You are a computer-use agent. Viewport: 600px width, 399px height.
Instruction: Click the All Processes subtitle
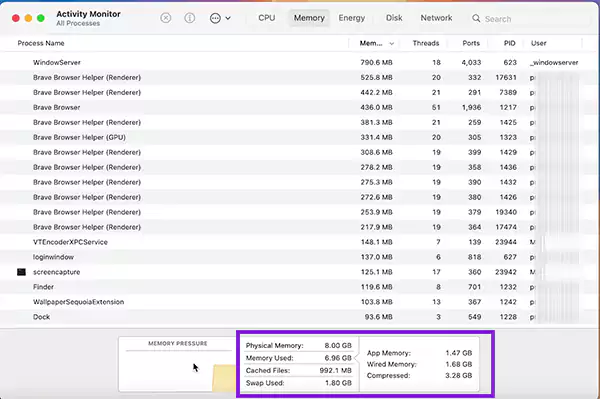click(78, 23)
